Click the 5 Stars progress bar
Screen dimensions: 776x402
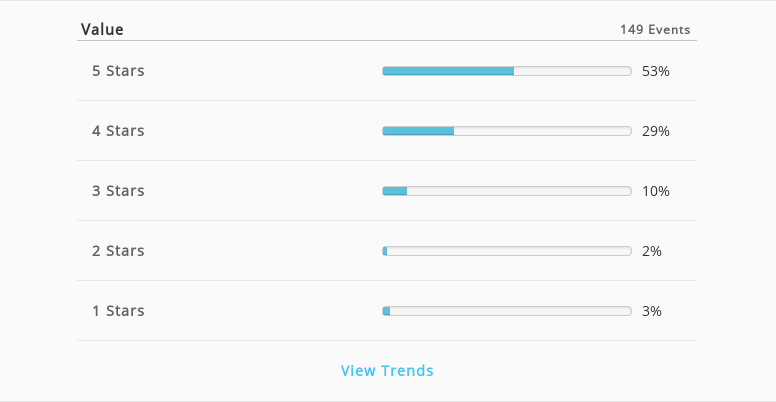507,71
